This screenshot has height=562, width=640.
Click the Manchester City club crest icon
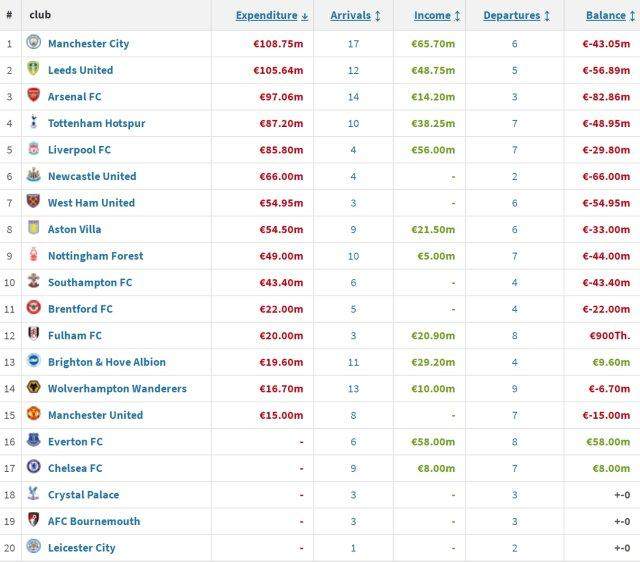coord(33,44)
